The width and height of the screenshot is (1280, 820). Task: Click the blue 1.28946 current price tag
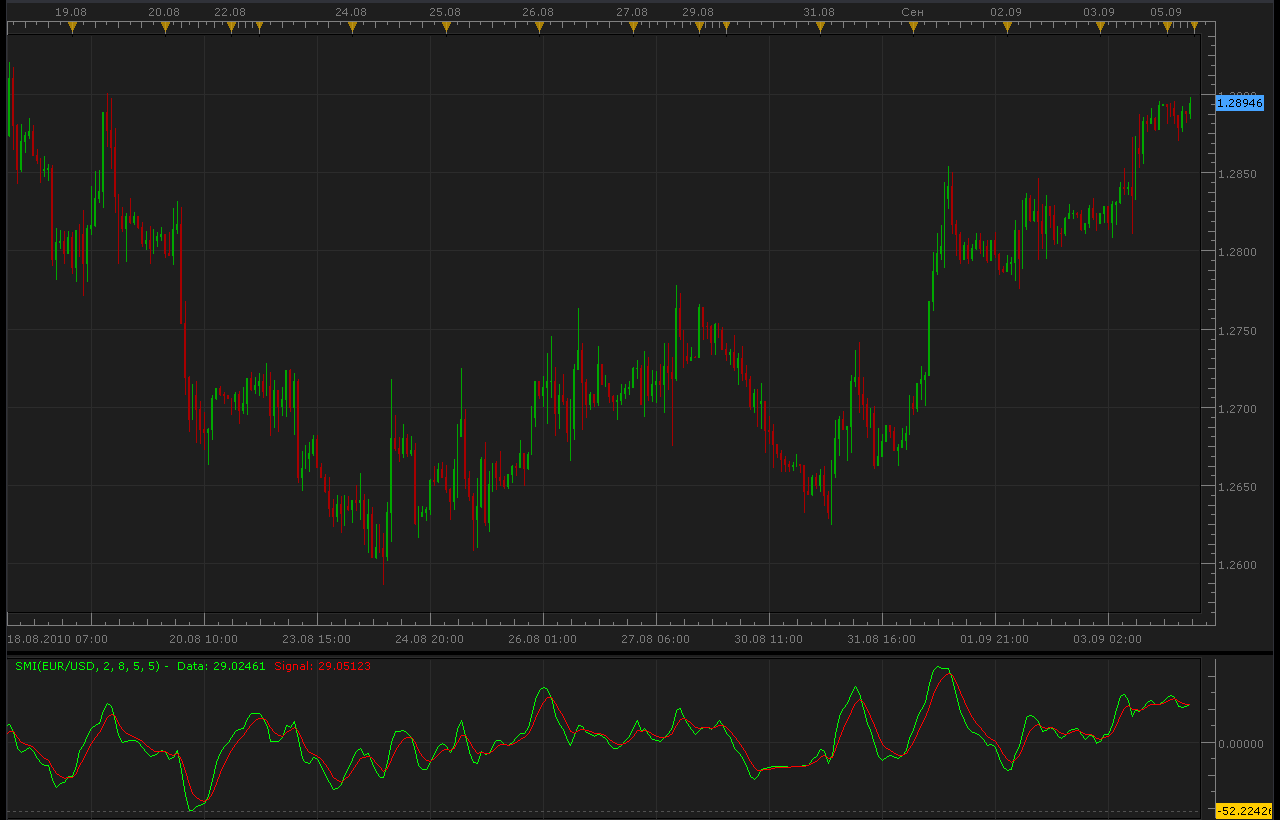point(1240,103)
